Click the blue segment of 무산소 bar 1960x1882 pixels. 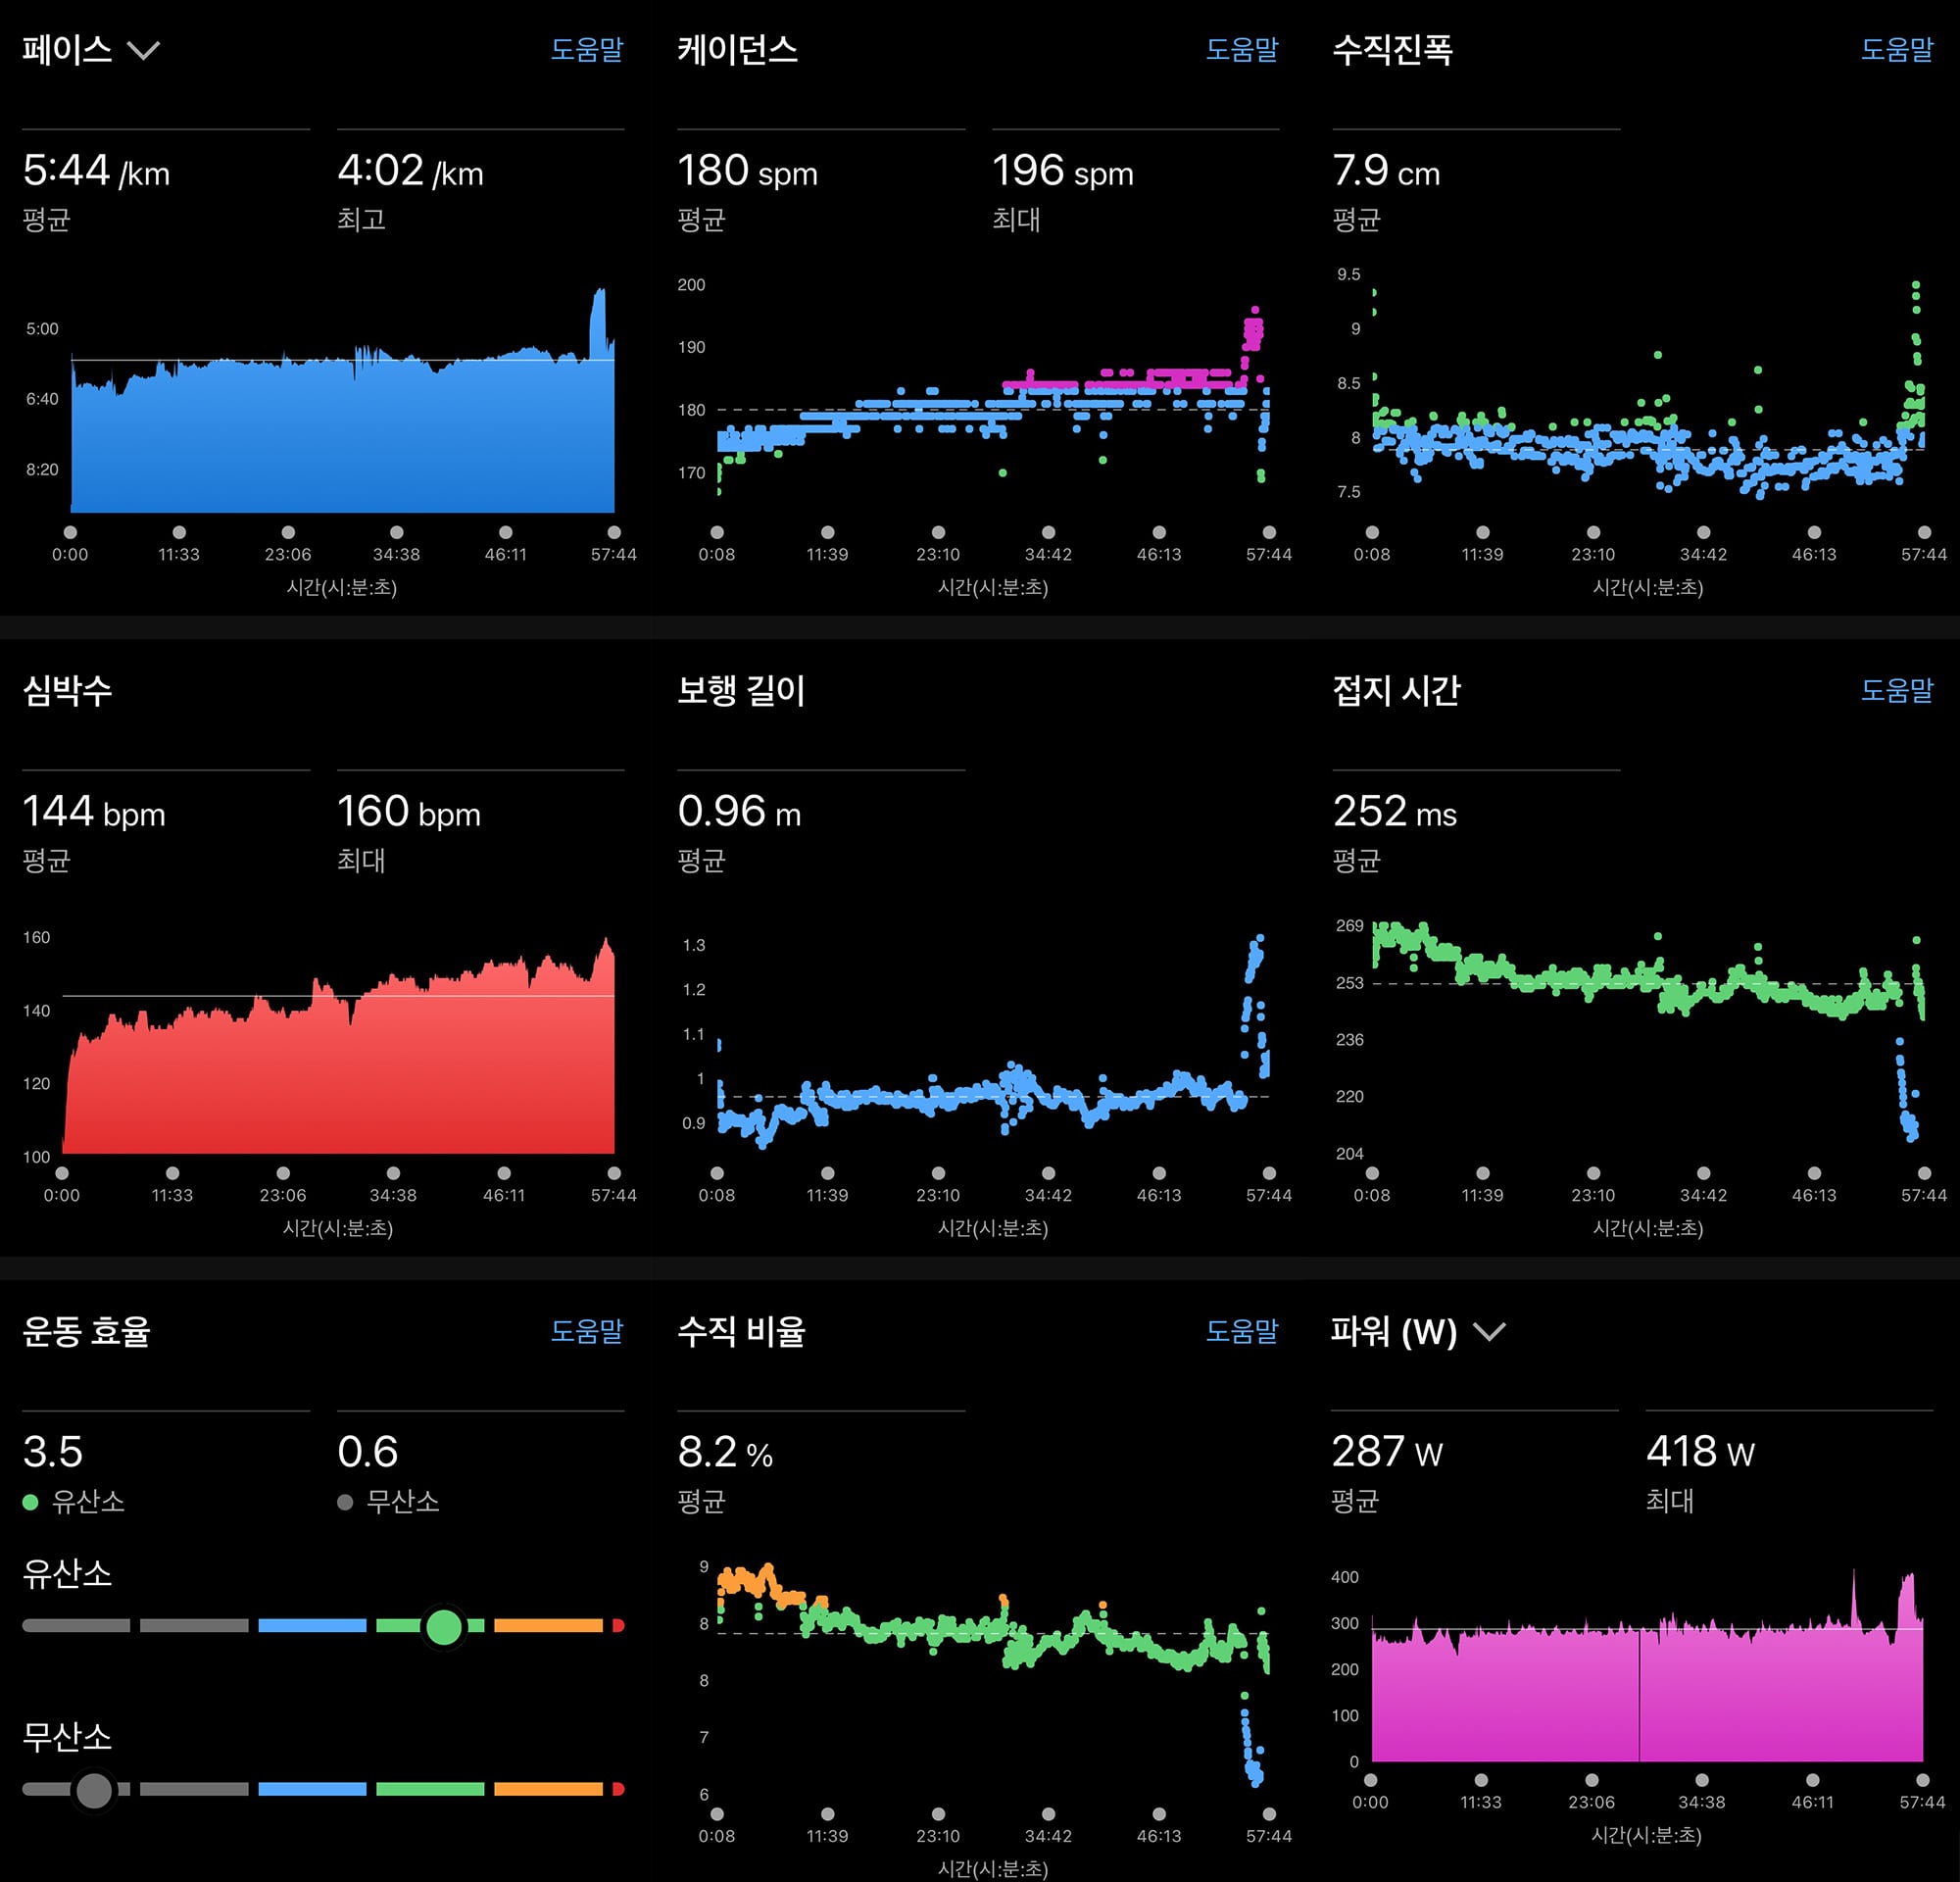(312, 1789)
